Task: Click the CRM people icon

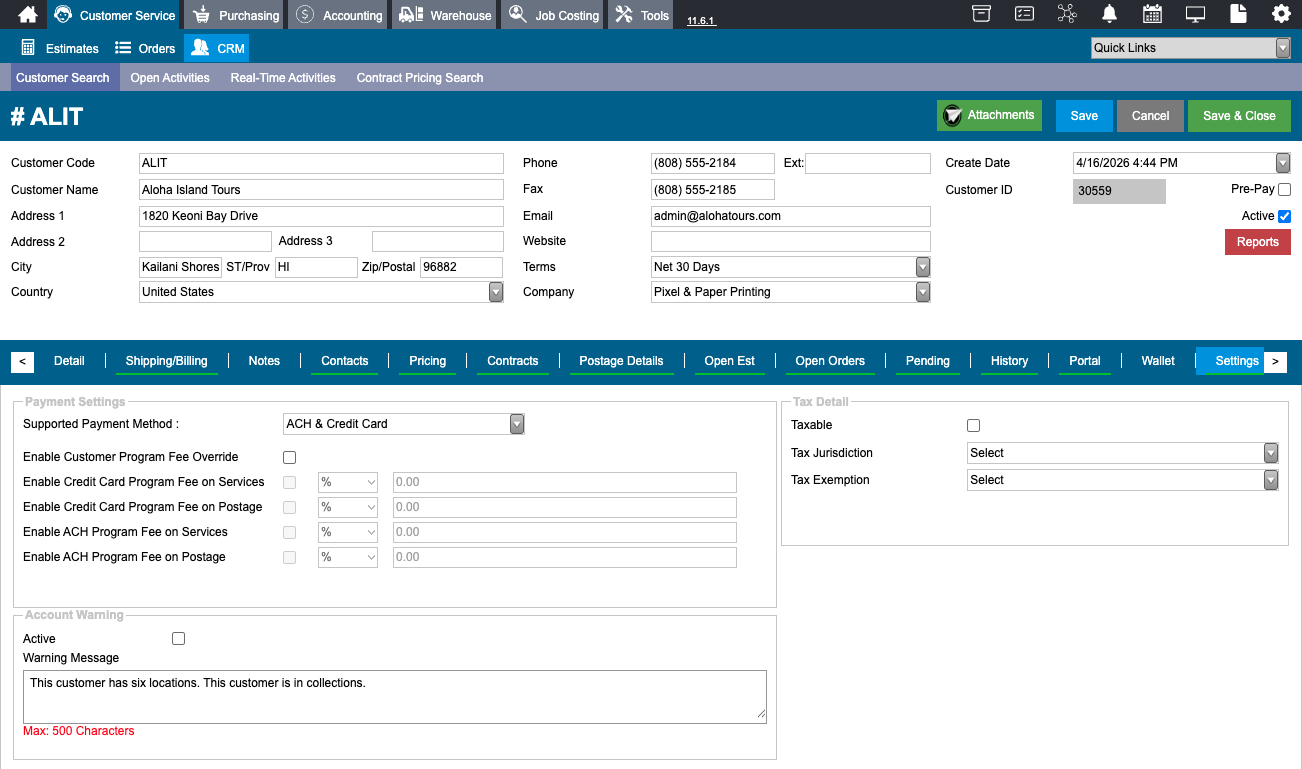Action: 200,48
